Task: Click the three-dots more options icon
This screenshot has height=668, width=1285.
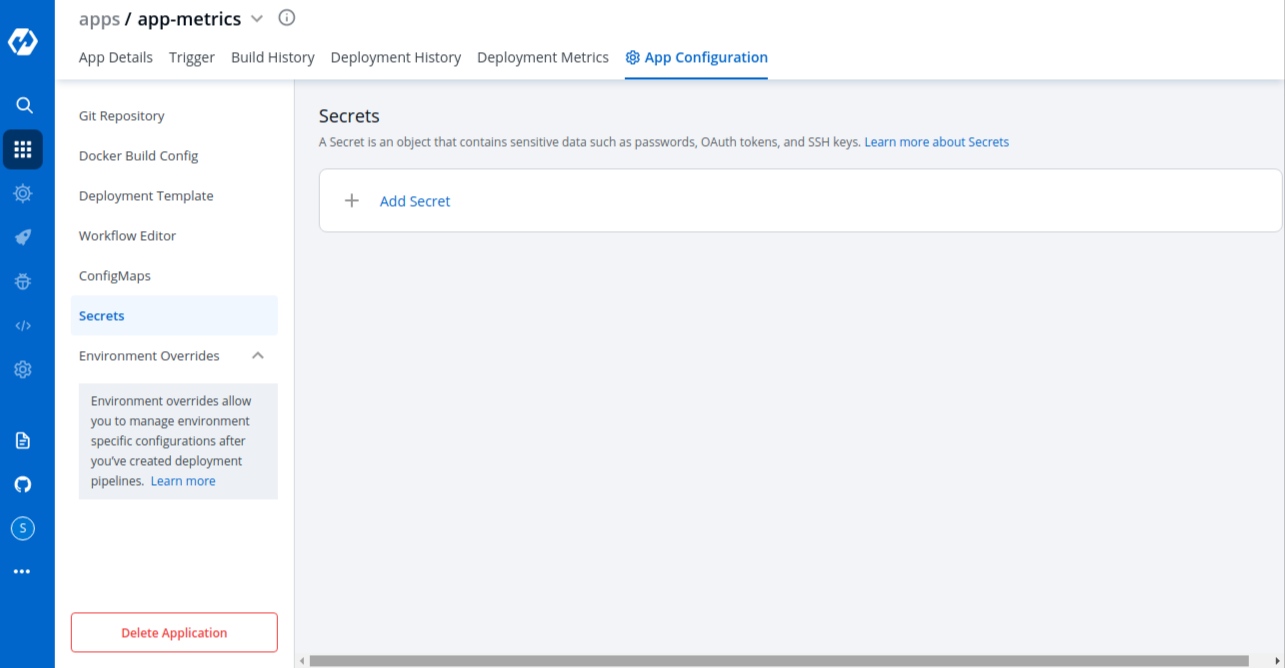Action: 23,572
